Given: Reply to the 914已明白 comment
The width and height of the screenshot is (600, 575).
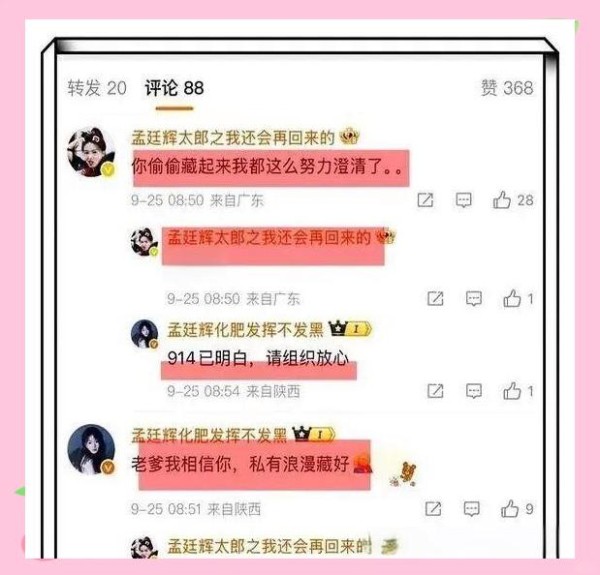Looking at the screenshot, I should click(474, 391).
